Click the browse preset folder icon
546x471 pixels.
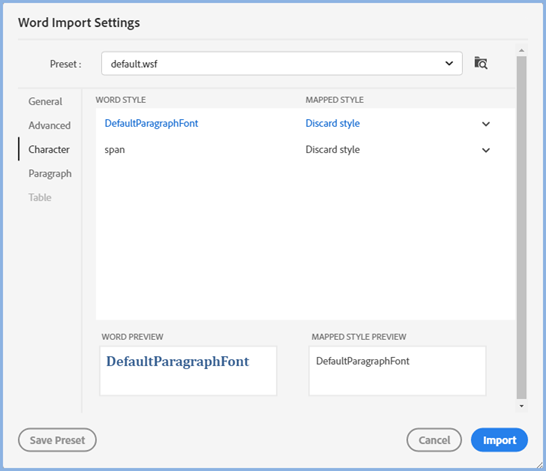[x=481, y=63]
